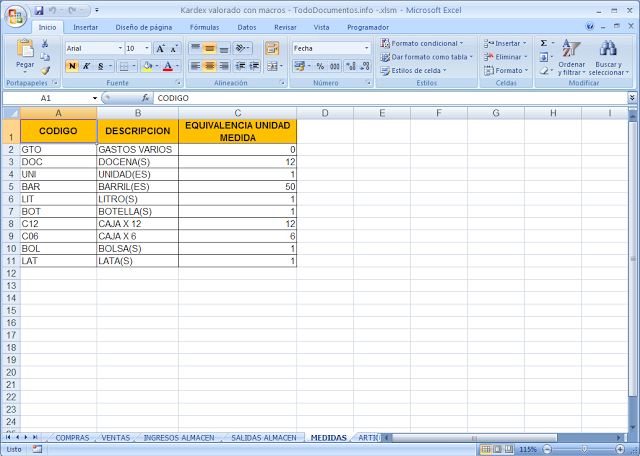The height and width of the screenshot is (456, 640).
Task: Zoom out with the minus button
Action: tap(548, 449)
